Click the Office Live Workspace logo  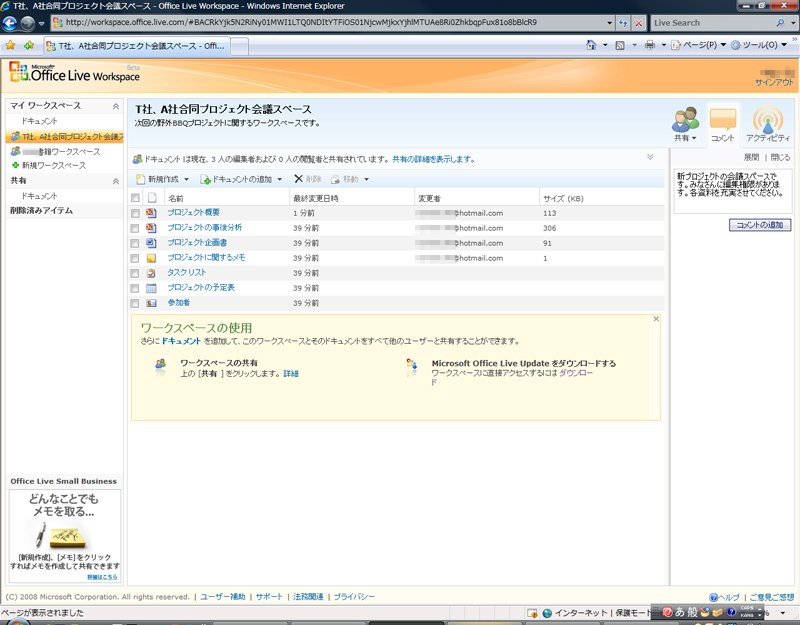(74, 73)
